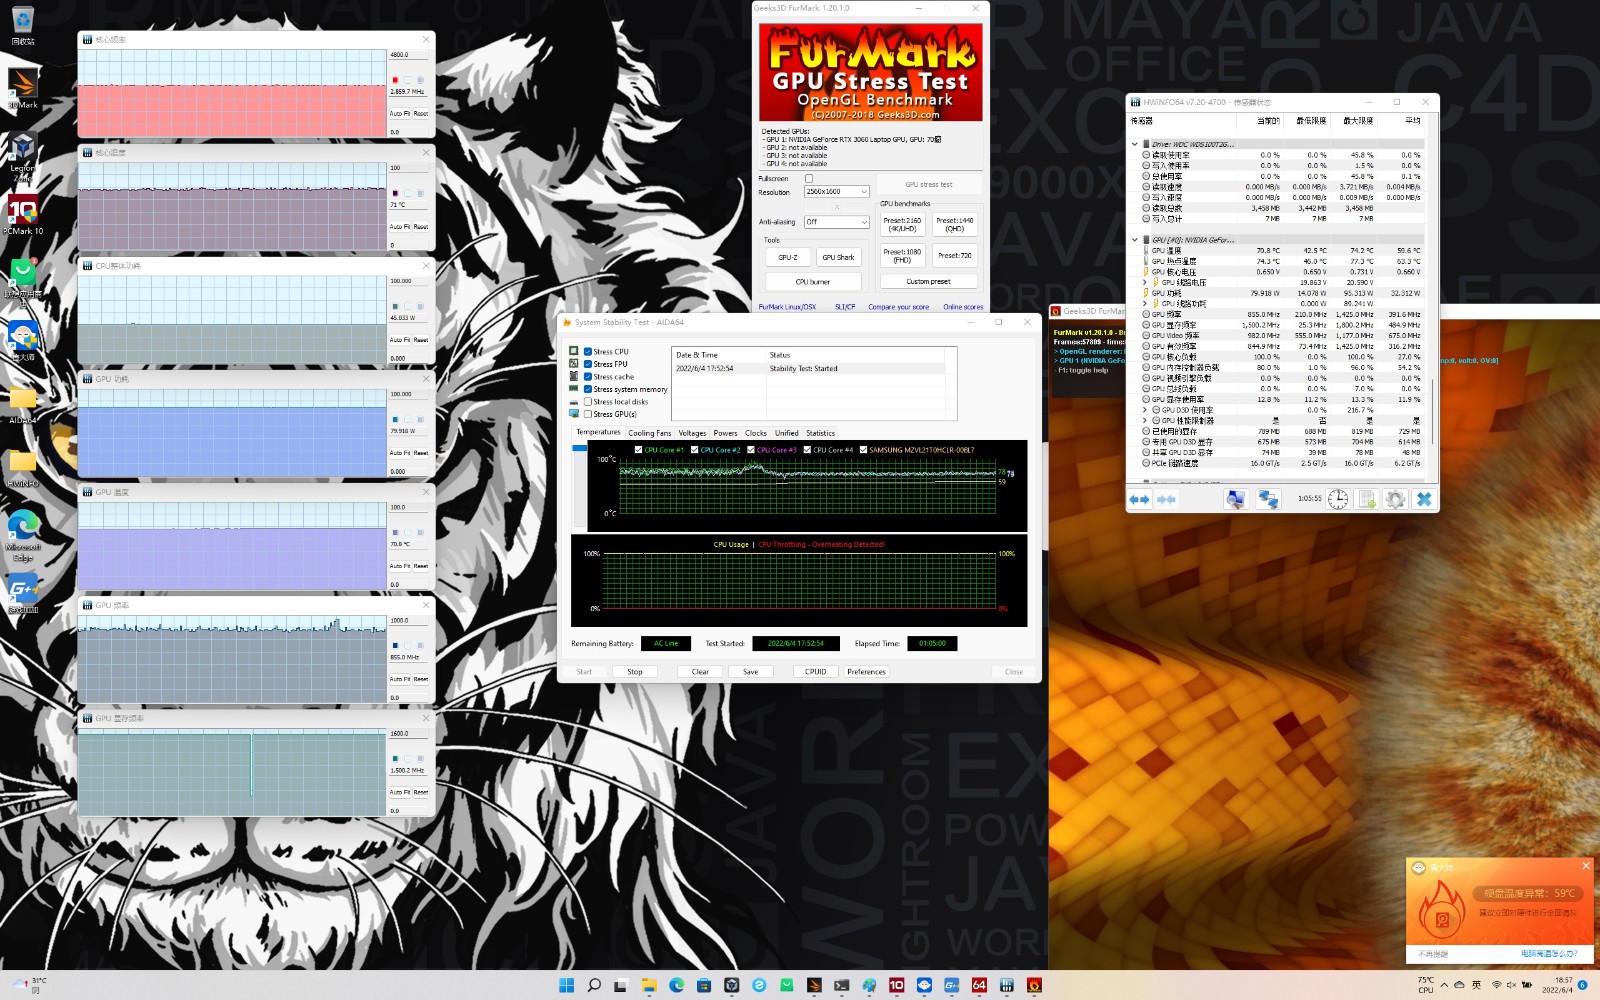The height and width of the screenshot is (1000, 1600).
Task: Close the orange temperature warning popup
Action: click(1585, 865)
